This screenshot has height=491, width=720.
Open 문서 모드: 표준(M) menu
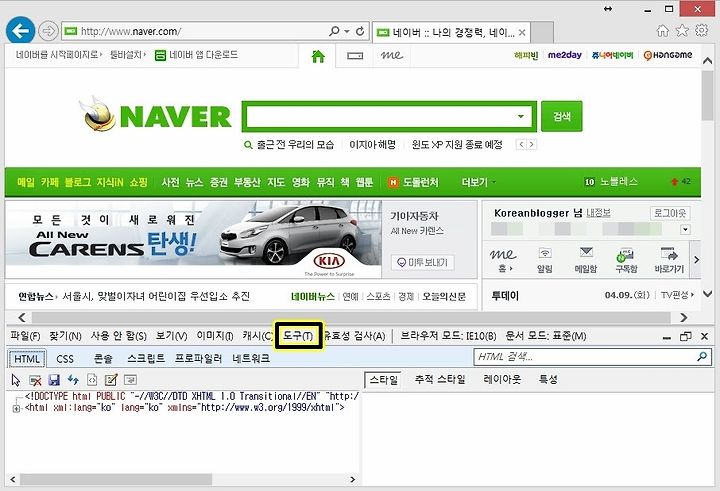click(x=546, y=336)
